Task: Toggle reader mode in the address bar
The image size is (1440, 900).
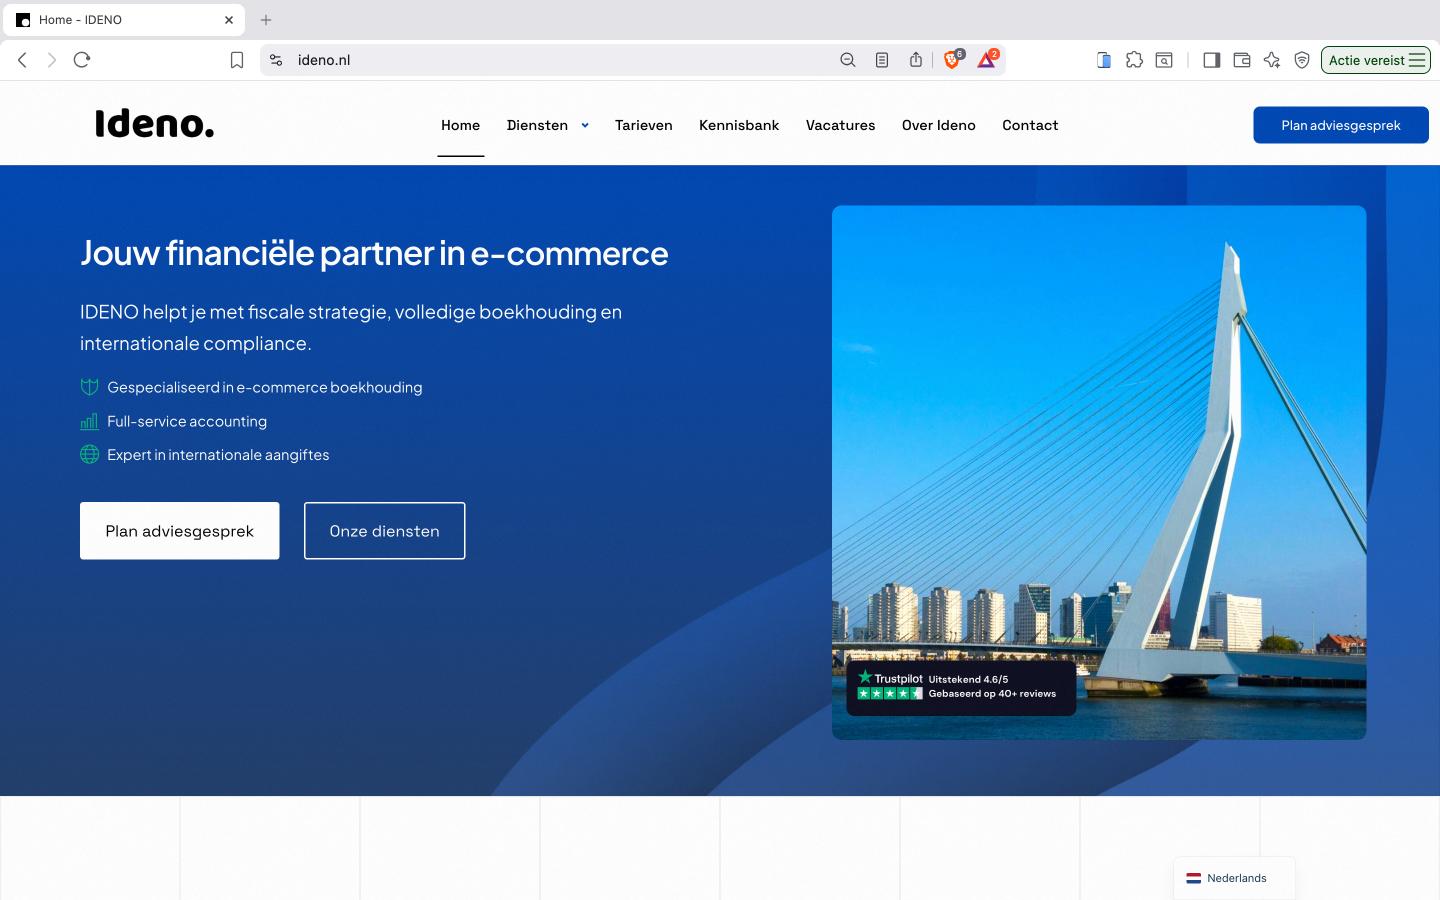Action: (882, 60)
